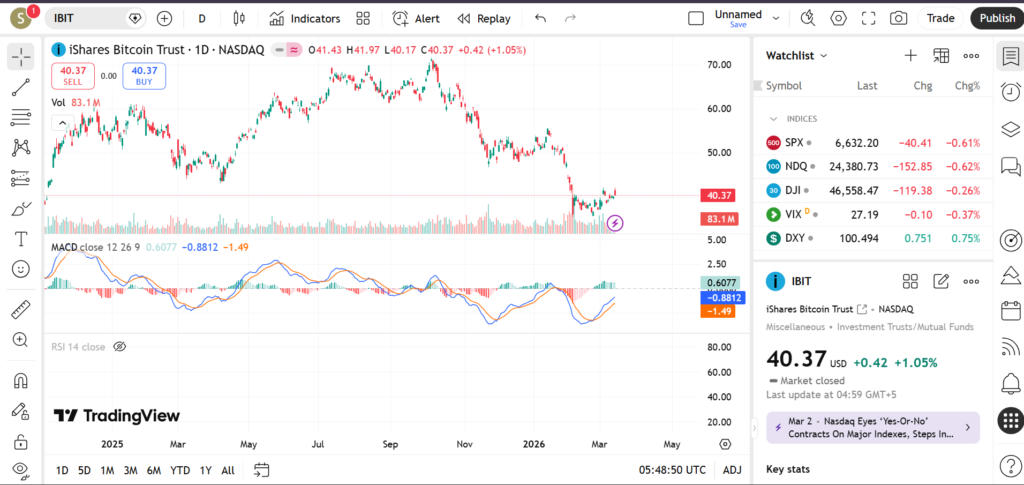Expand the Watchlist dropdown

pyautogui.click(x=823, y=56)
